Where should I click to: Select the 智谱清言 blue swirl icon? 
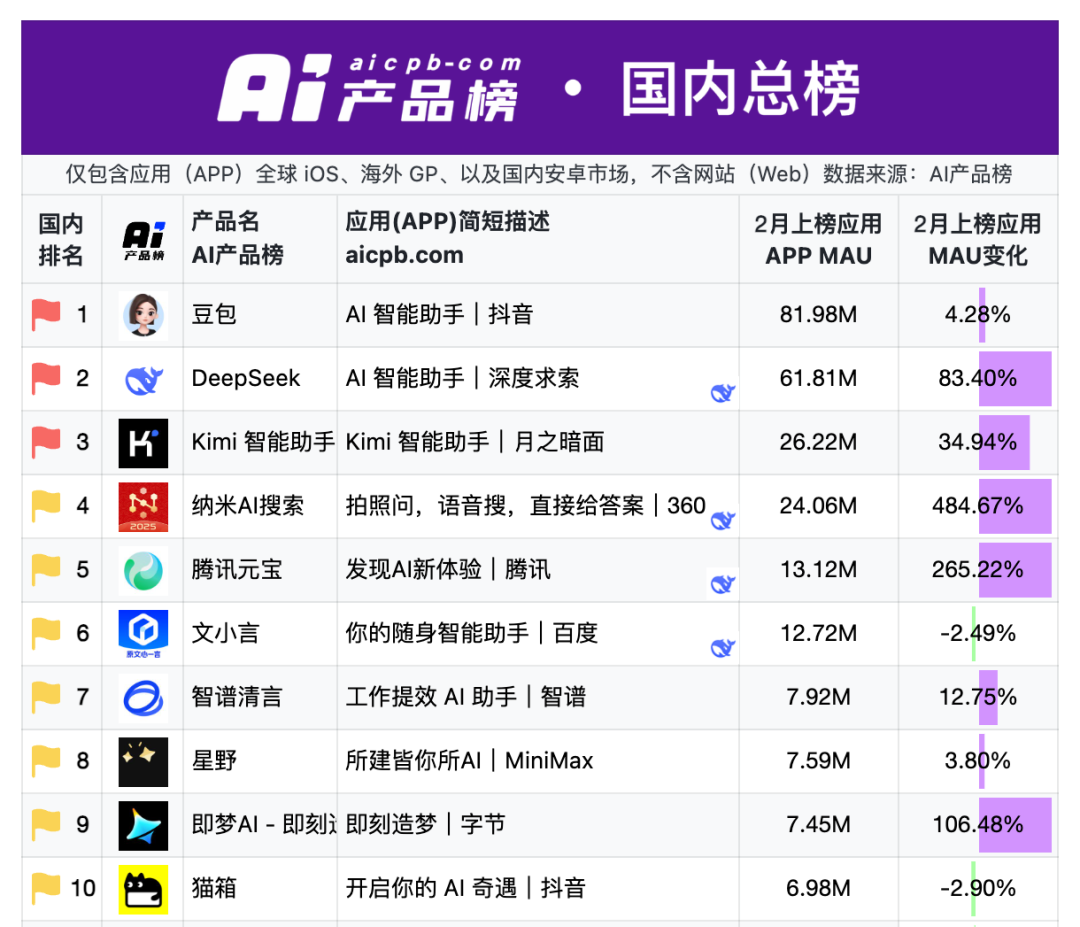[143, 698]
